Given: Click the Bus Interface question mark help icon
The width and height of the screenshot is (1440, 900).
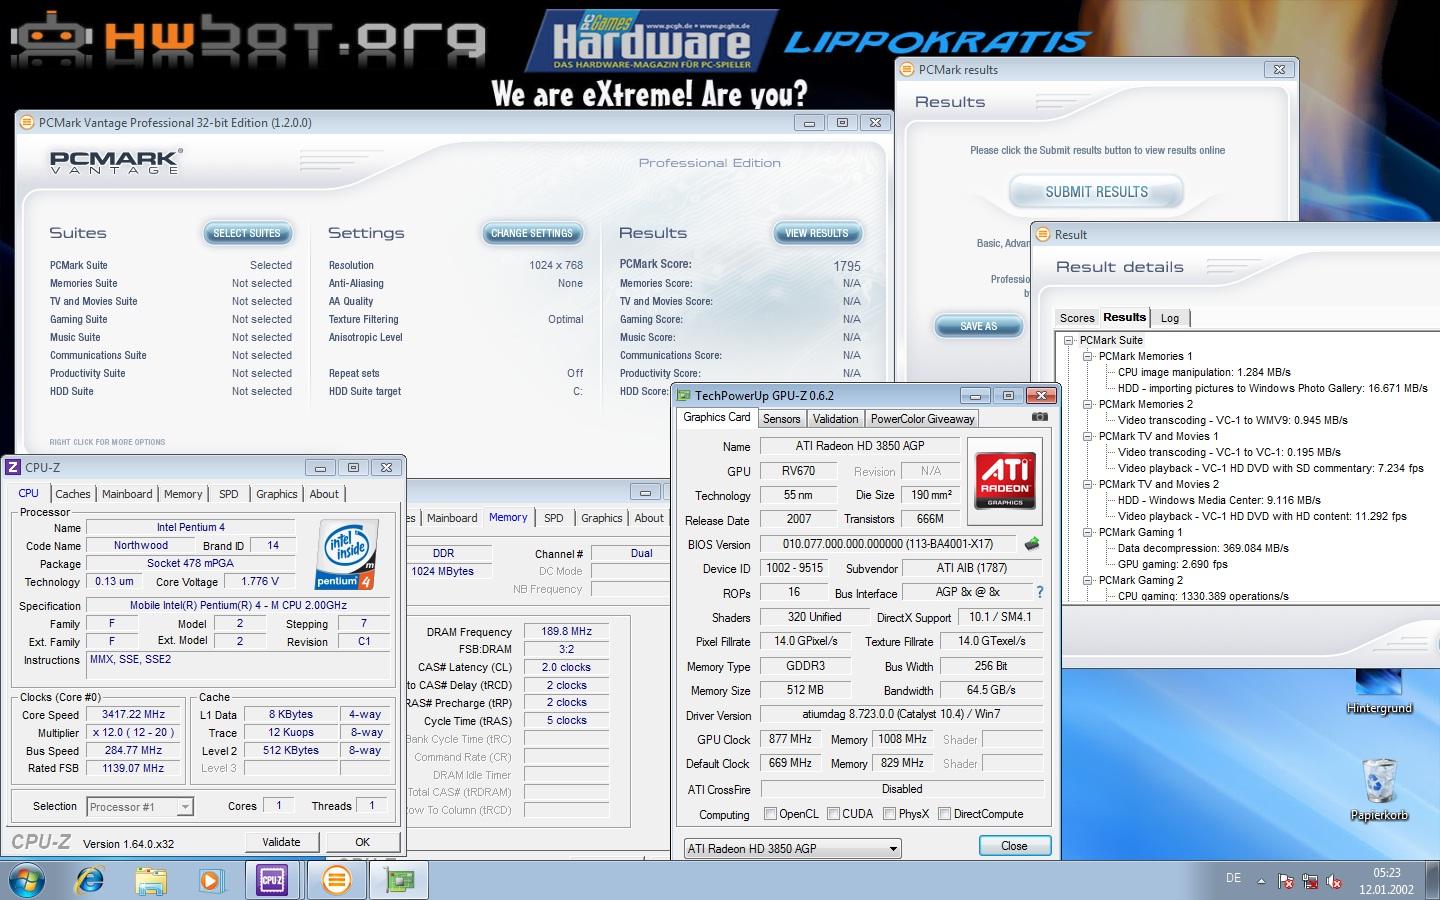Looking at the screenshot, I should pos(1040,592).
